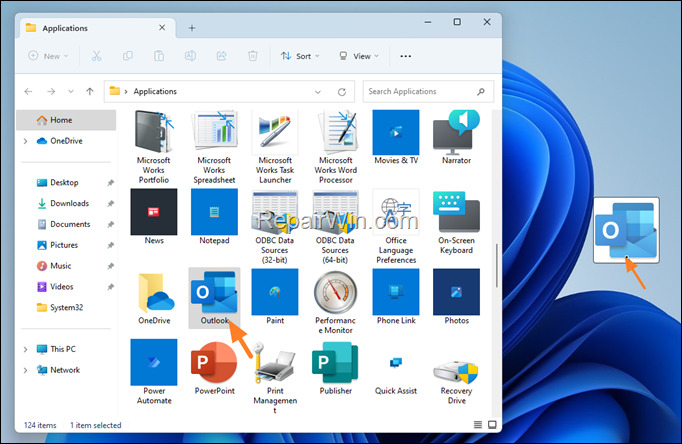Click the Copy toolbar icon
682x444 pixels.
click(x=128, y=56)
